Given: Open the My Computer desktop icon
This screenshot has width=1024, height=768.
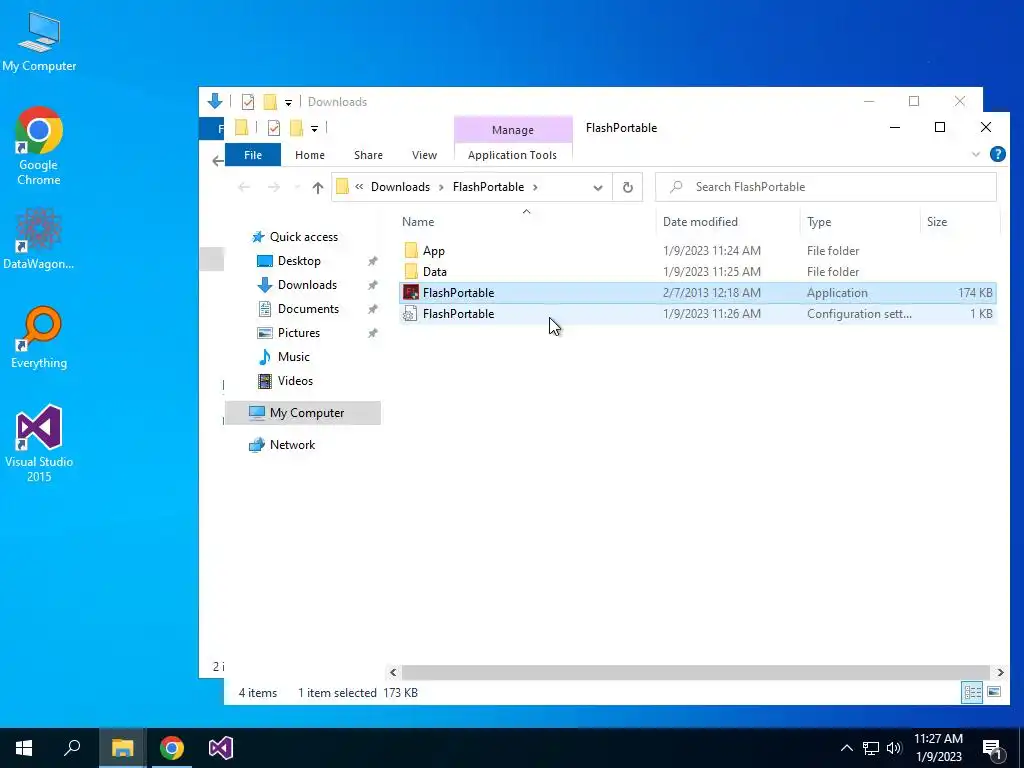Looking at the screenshot, I should coord(39,41).
